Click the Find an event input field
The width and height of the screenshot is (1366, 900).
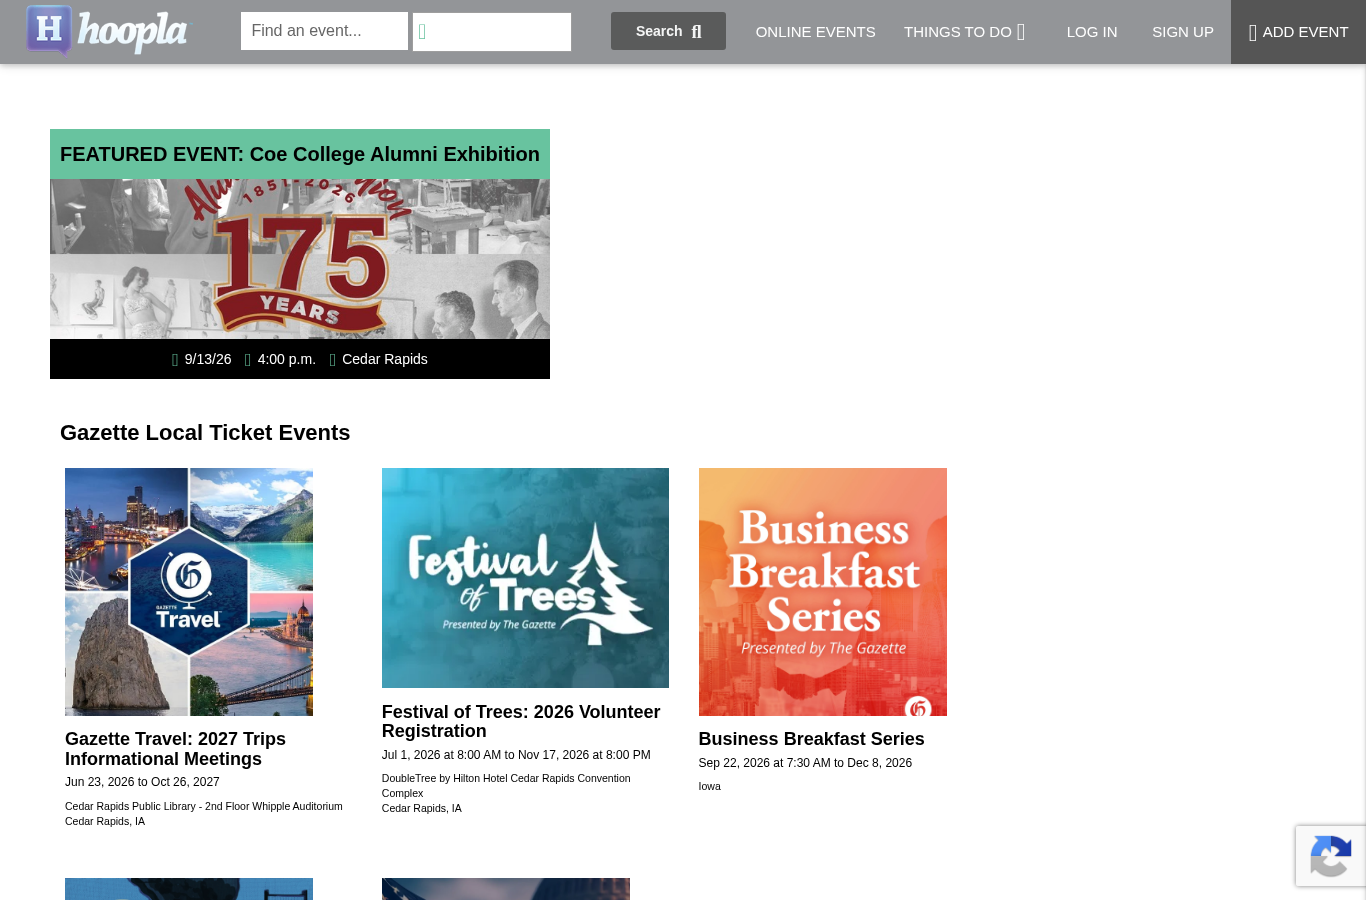(324, 31)
